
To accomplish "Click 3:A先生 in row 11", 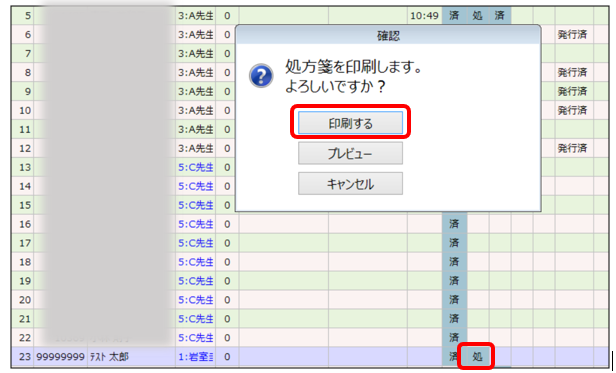I will [195, 129].
